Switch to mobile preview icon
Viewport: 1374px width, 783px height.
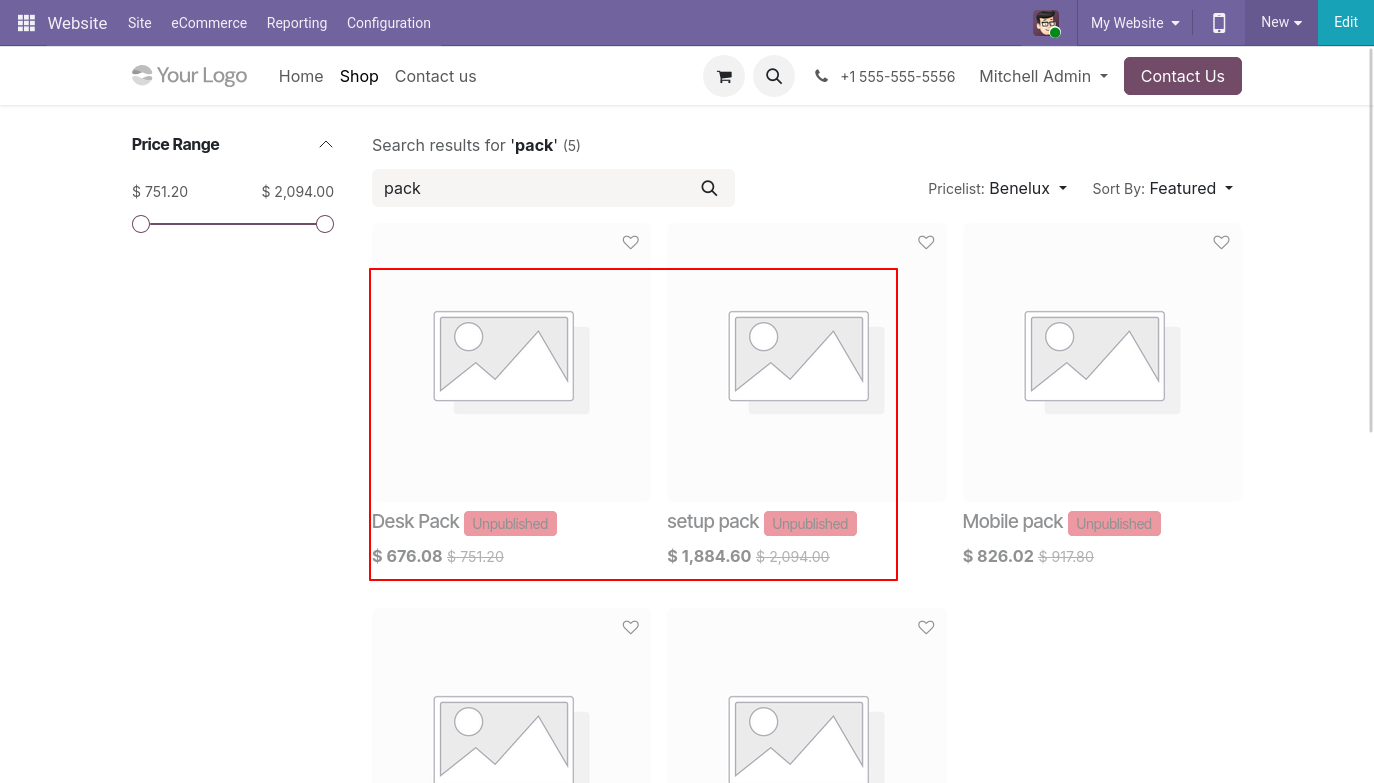1219,23
